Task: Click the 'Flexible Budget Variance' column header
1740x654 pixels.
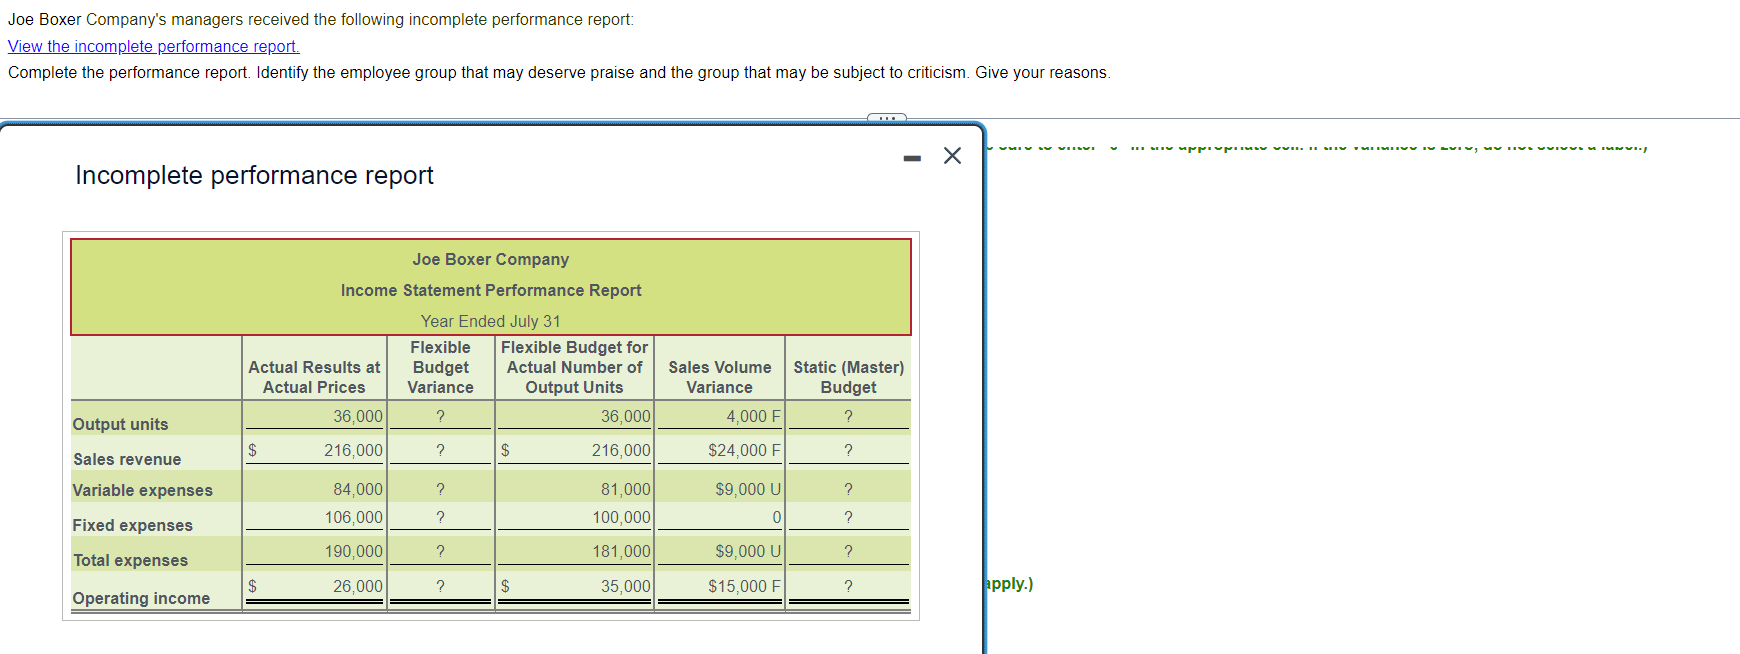Action: coord(440,367)
